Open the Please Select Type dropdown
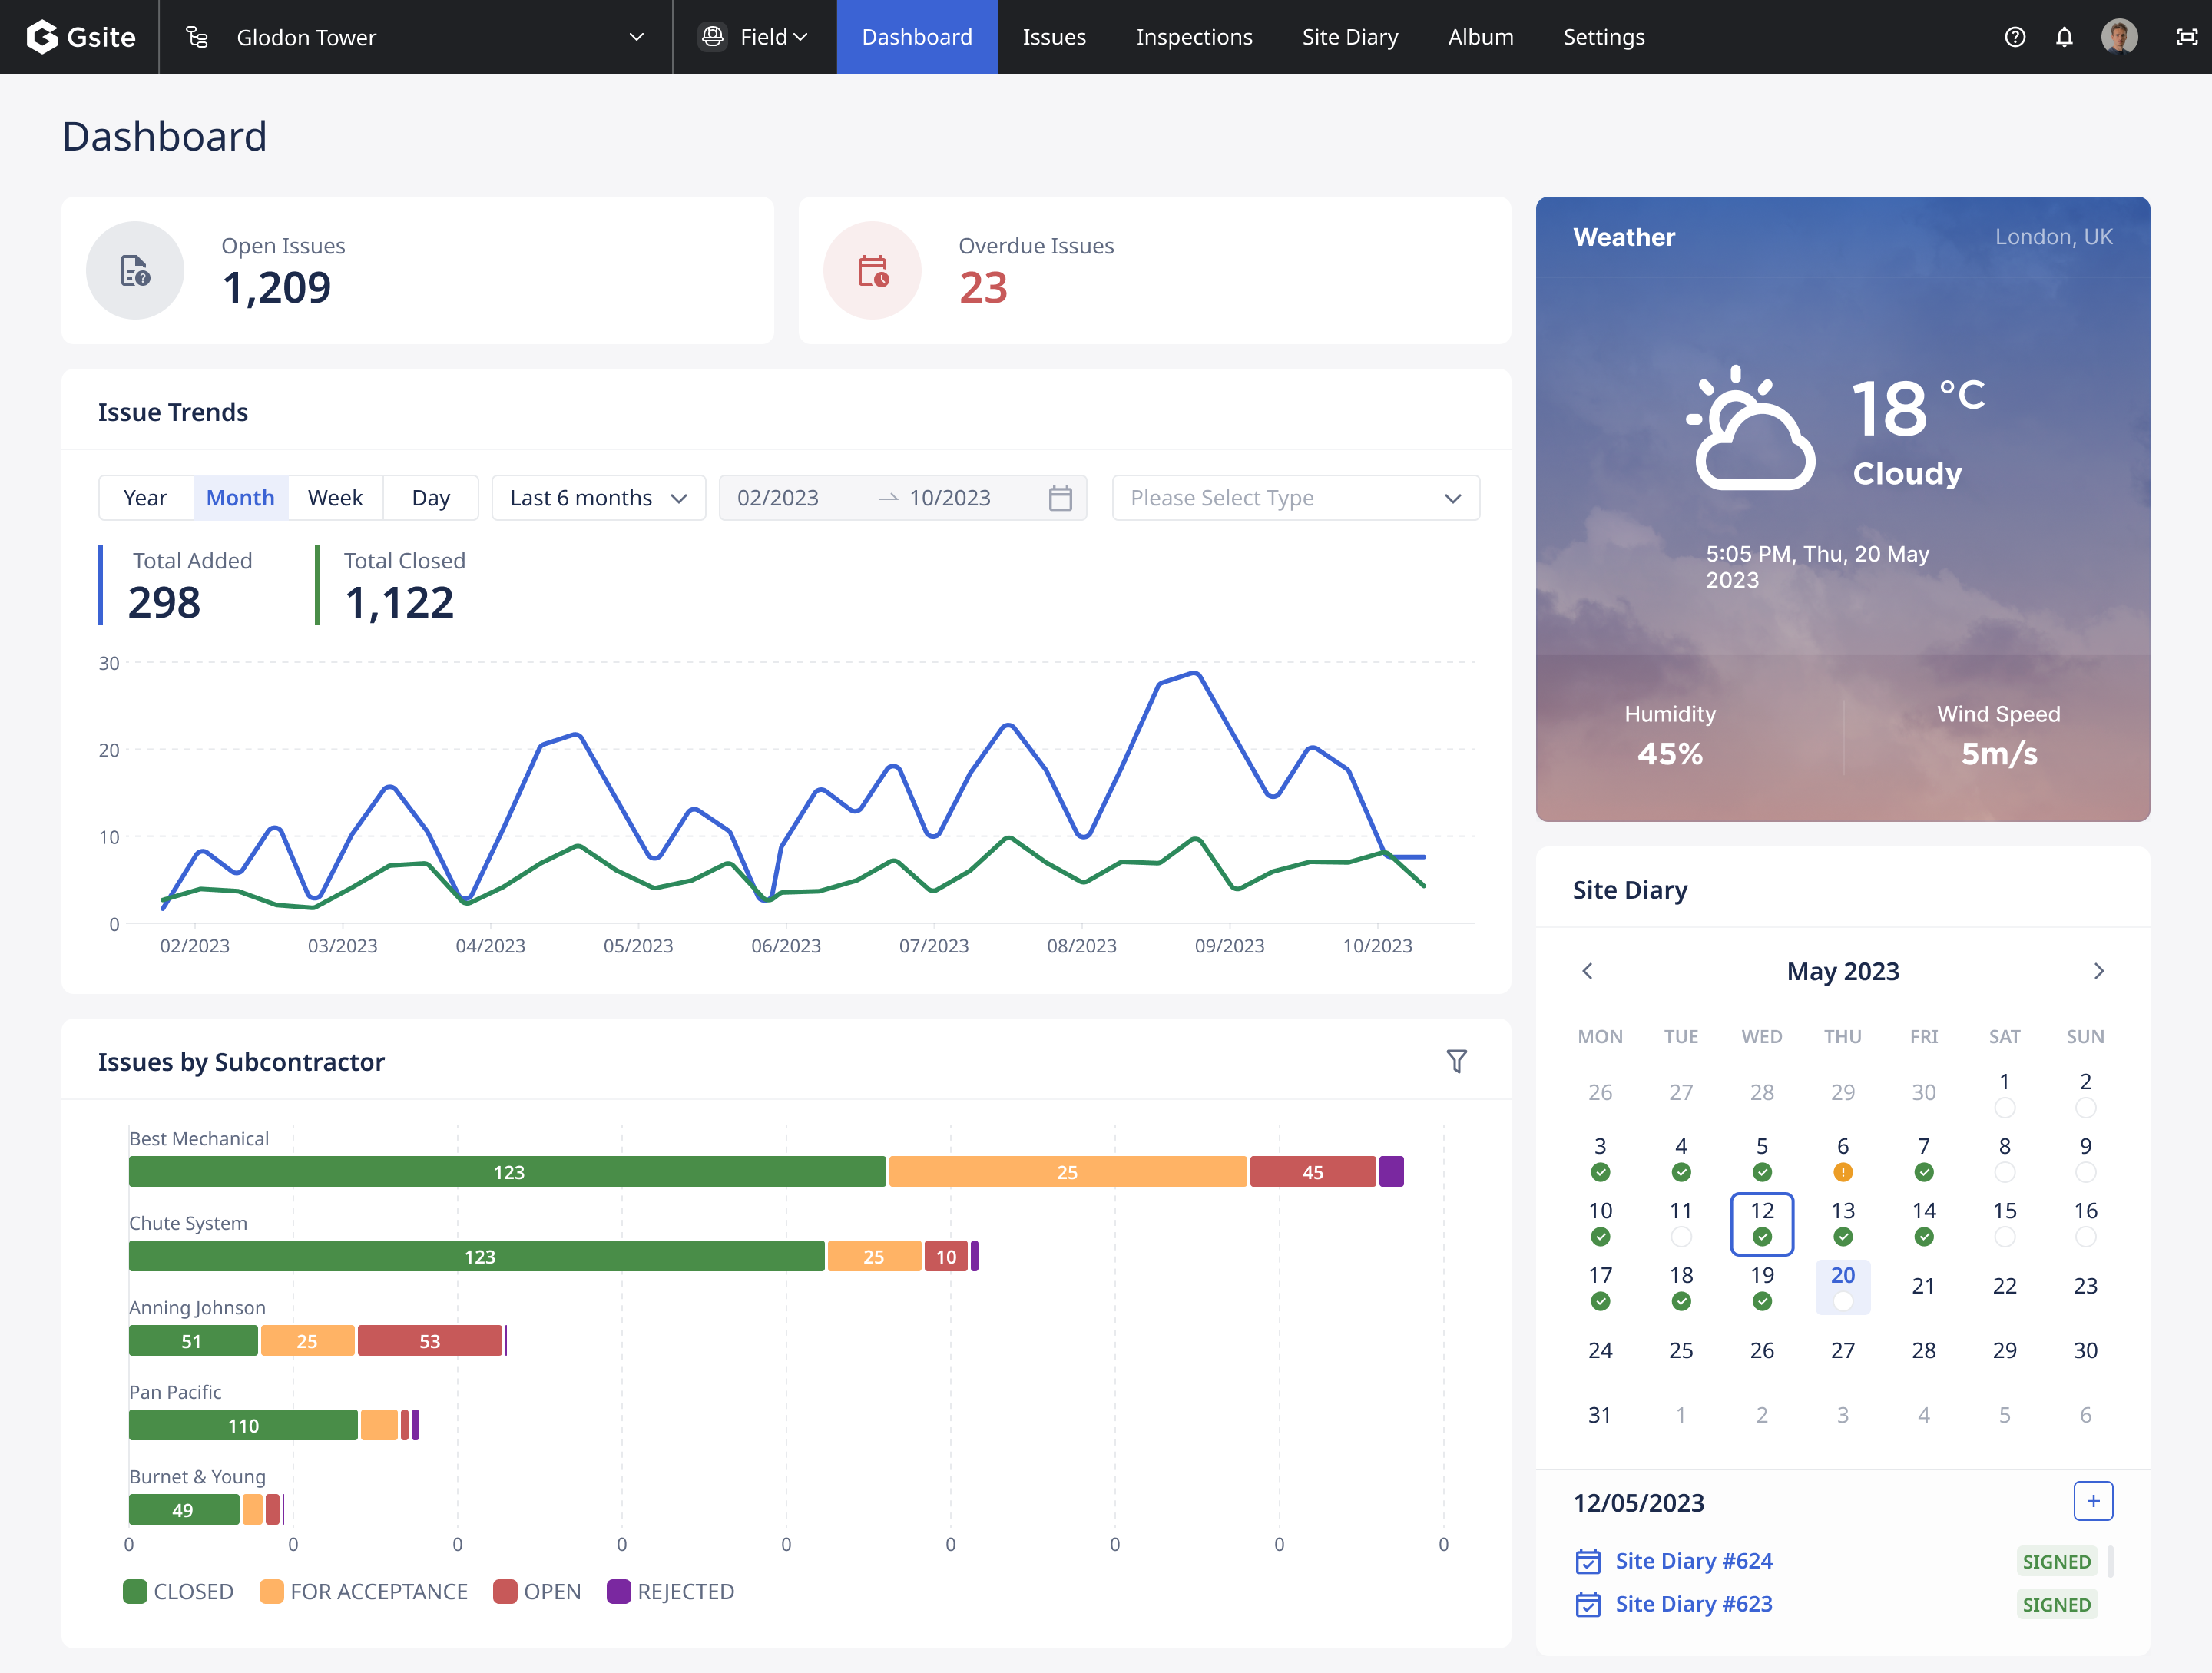The image size is (2212, 1673). click(1295, 498)
